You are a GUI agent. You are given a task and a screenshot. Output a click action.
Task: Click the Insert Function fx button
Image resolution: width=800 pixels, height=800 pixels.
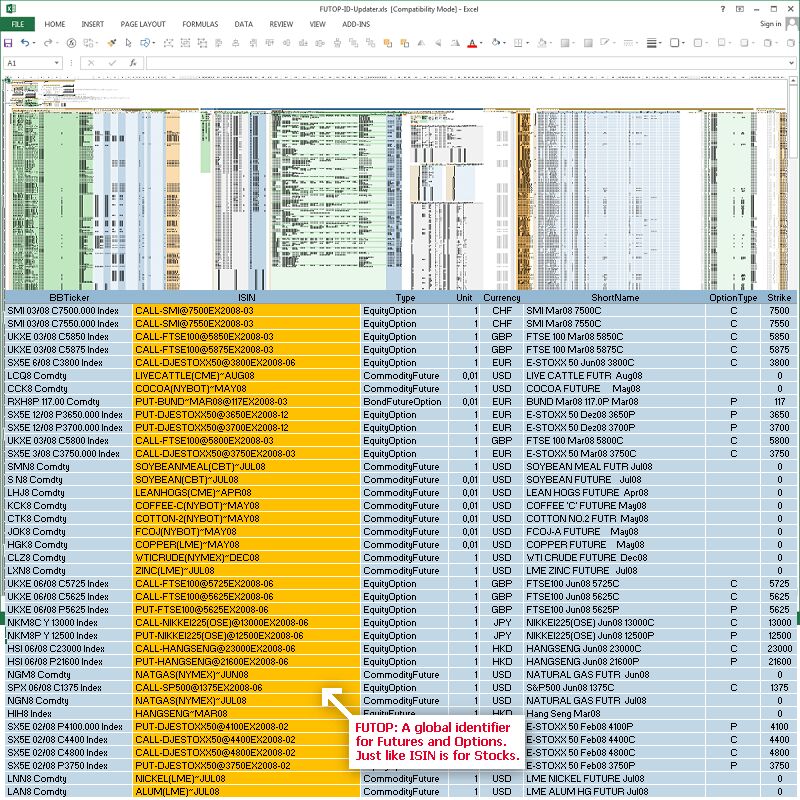[133, 63]
